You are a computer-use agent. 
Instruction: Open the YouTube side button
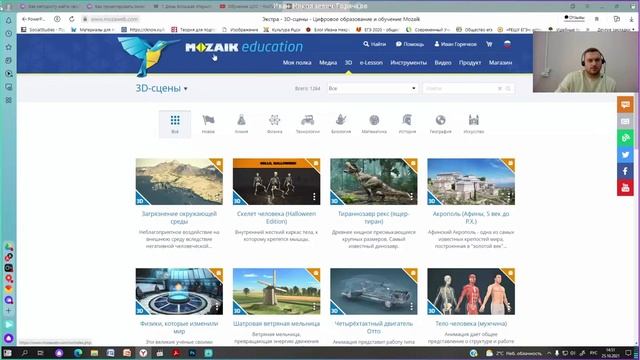(x=625, y=188)
